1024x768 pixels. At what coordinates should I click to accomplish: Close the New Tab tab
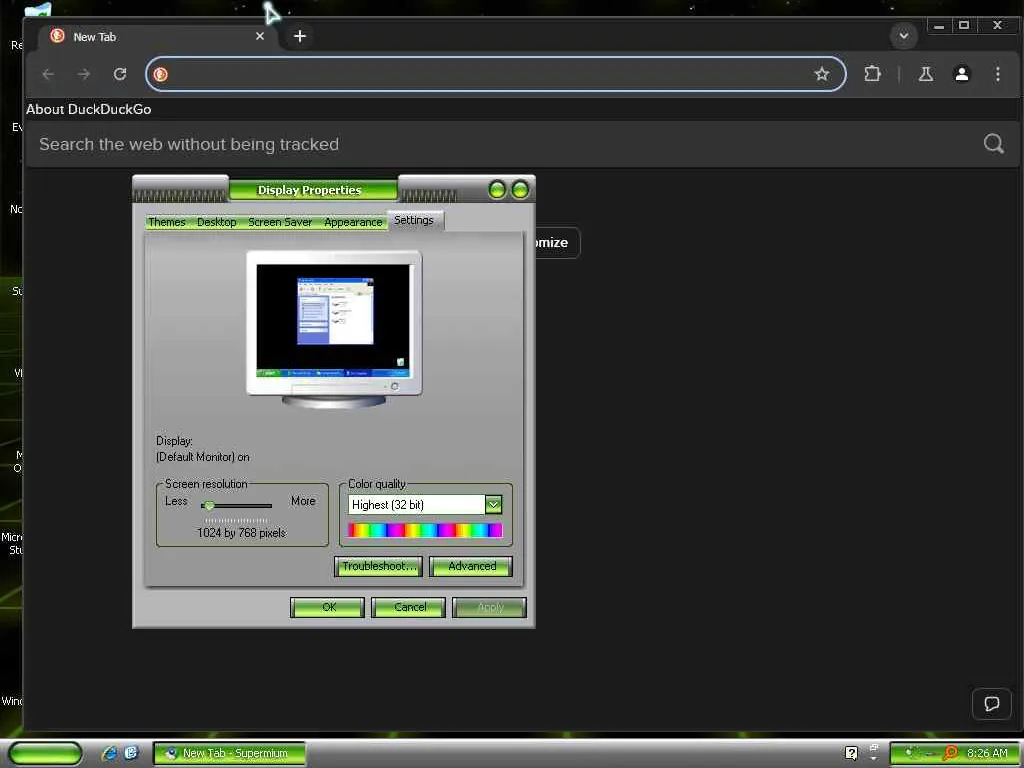tap(260, 37)
